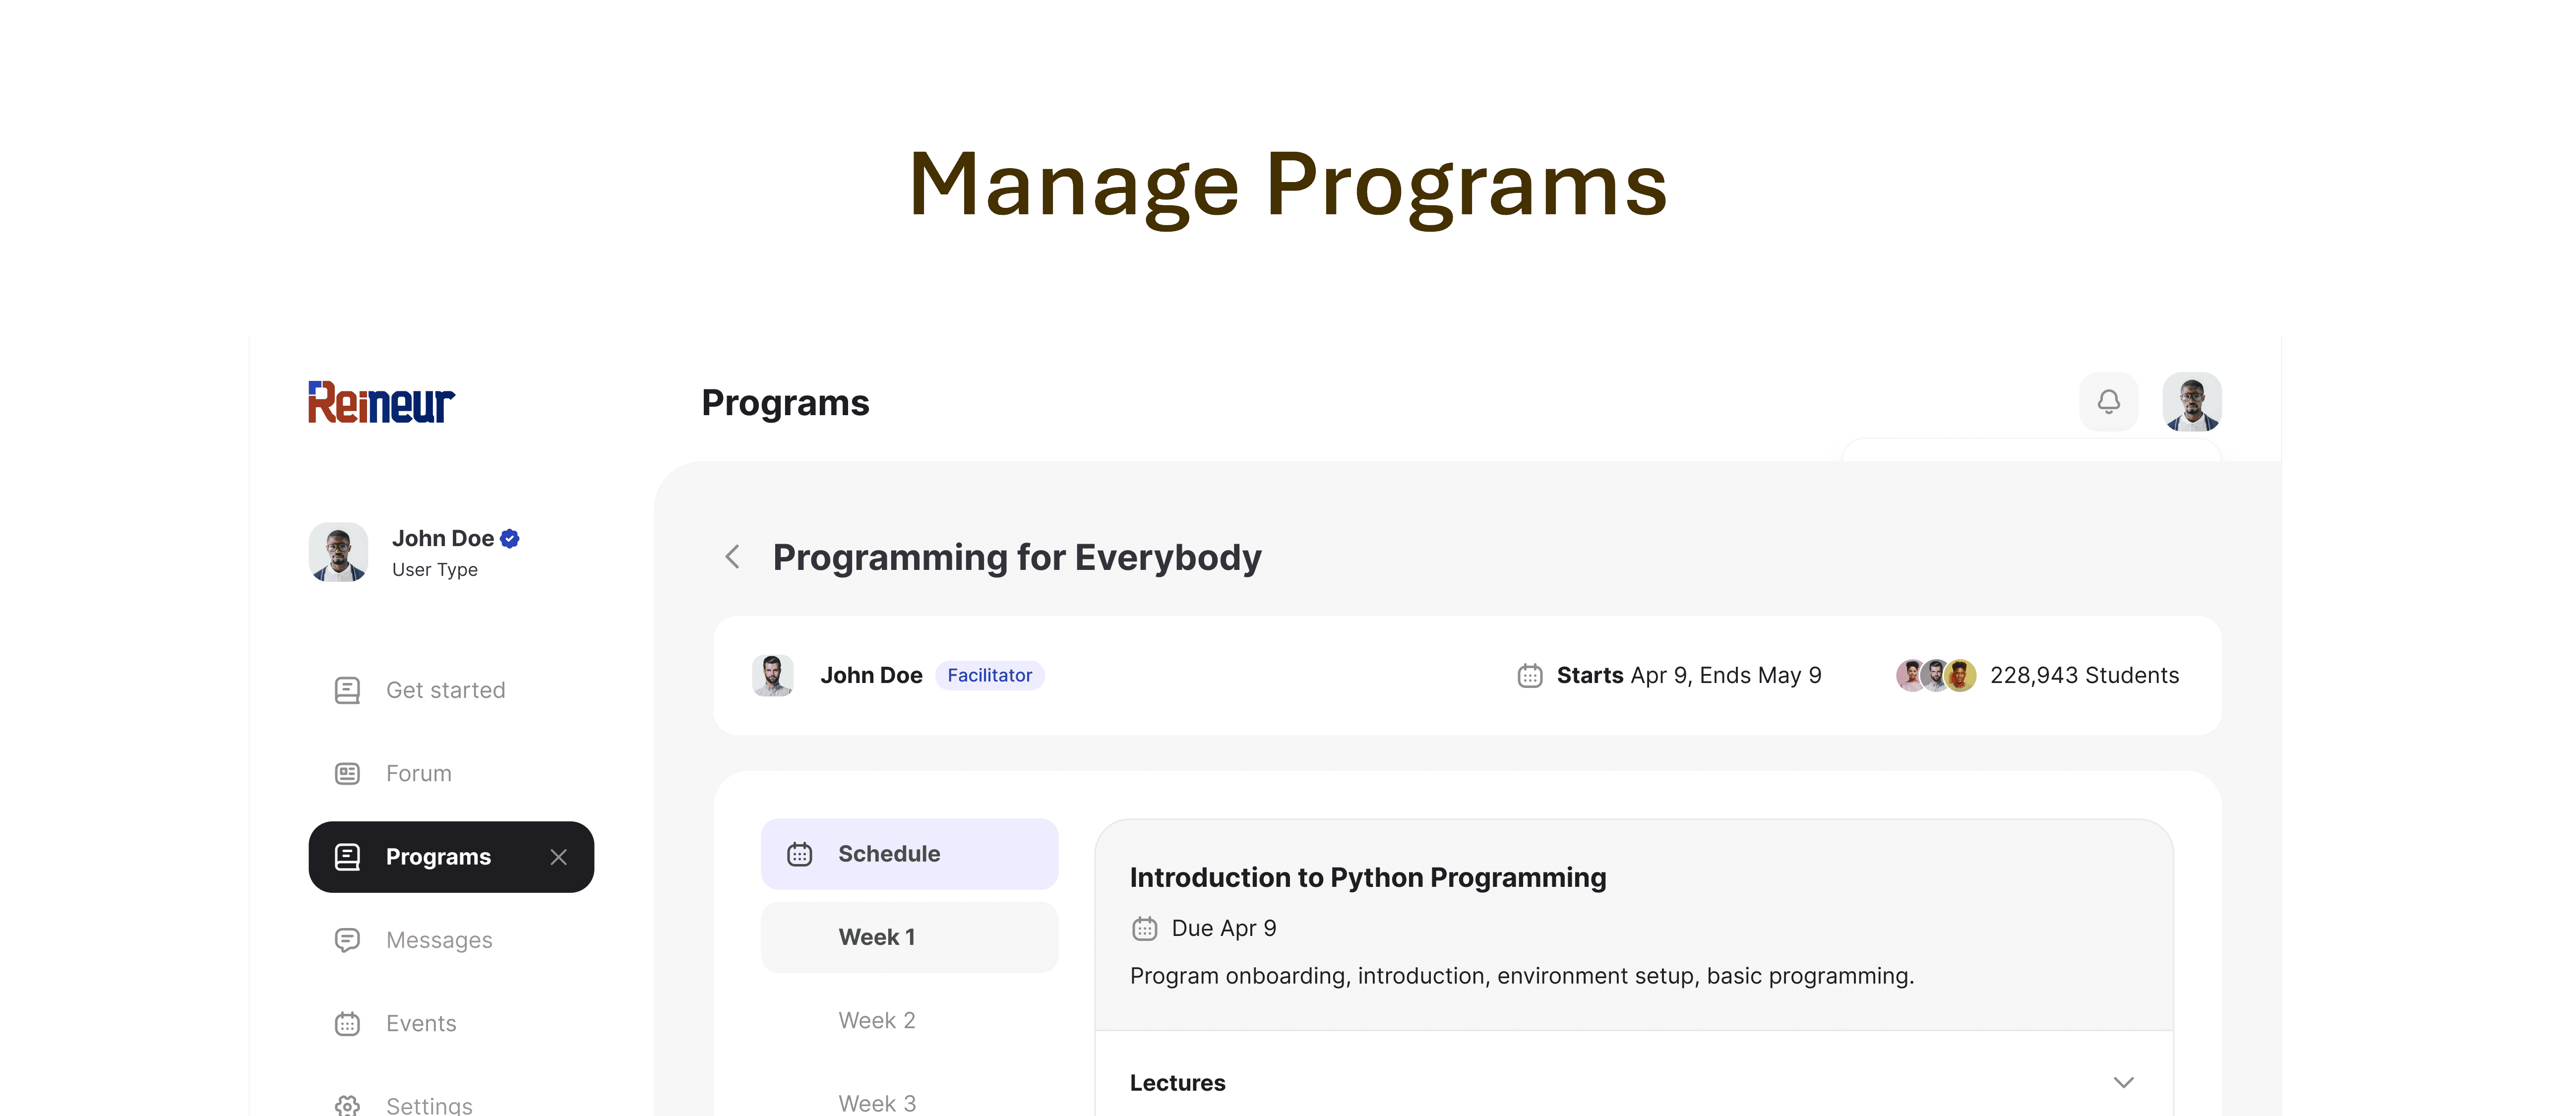Viewport: 2576px width, 1116px height.
Task: Click Due Apr 9 text
Action: (x=1223, y=928)
